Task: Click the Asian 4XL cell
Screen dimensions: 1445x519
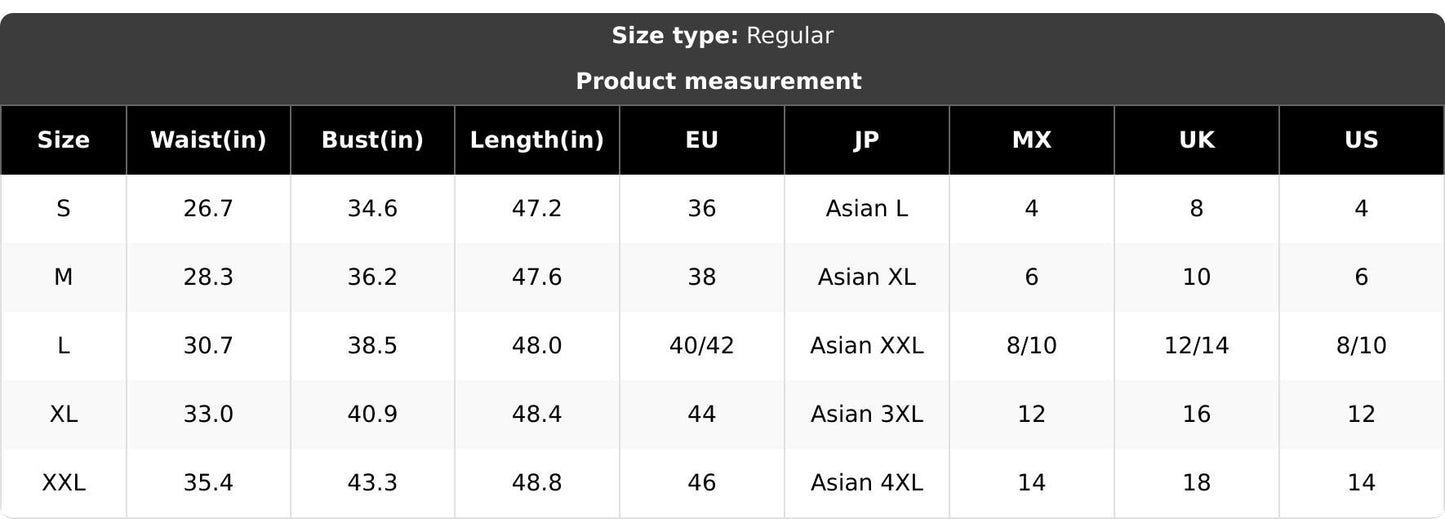Action: [x=867, y=483]
